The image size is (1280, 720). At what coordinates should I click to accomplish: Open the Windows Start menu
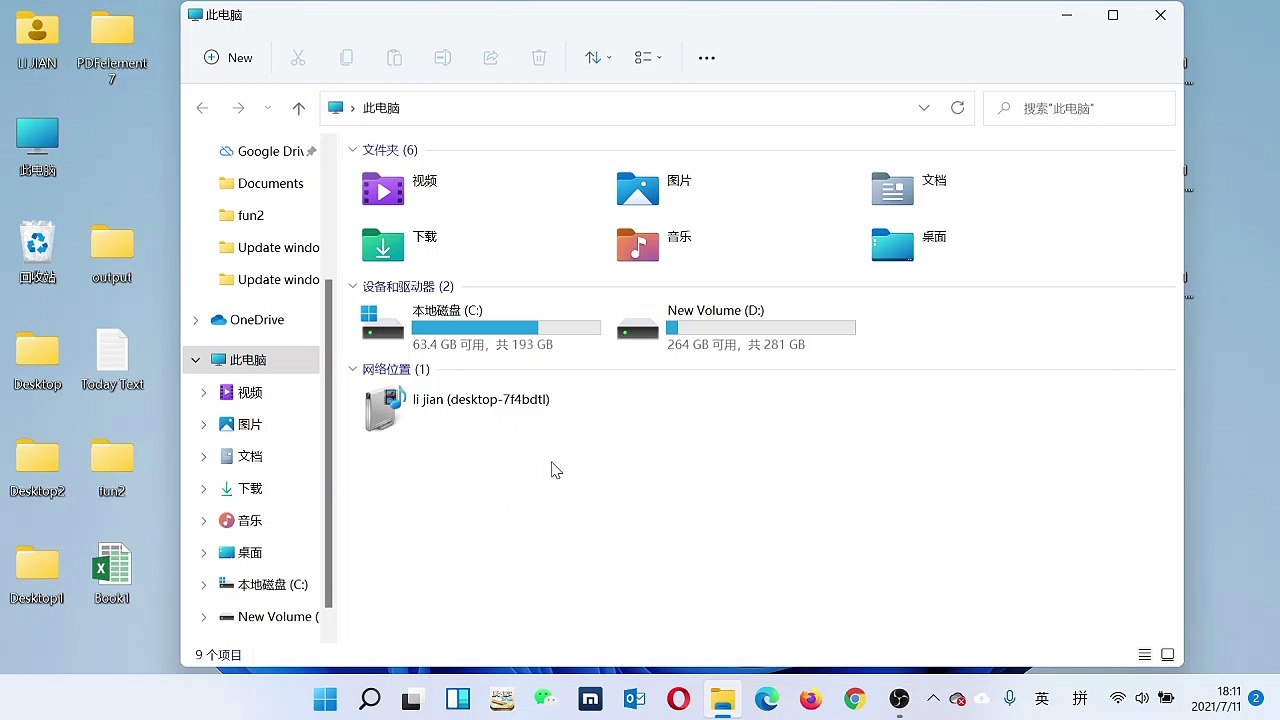325,699
